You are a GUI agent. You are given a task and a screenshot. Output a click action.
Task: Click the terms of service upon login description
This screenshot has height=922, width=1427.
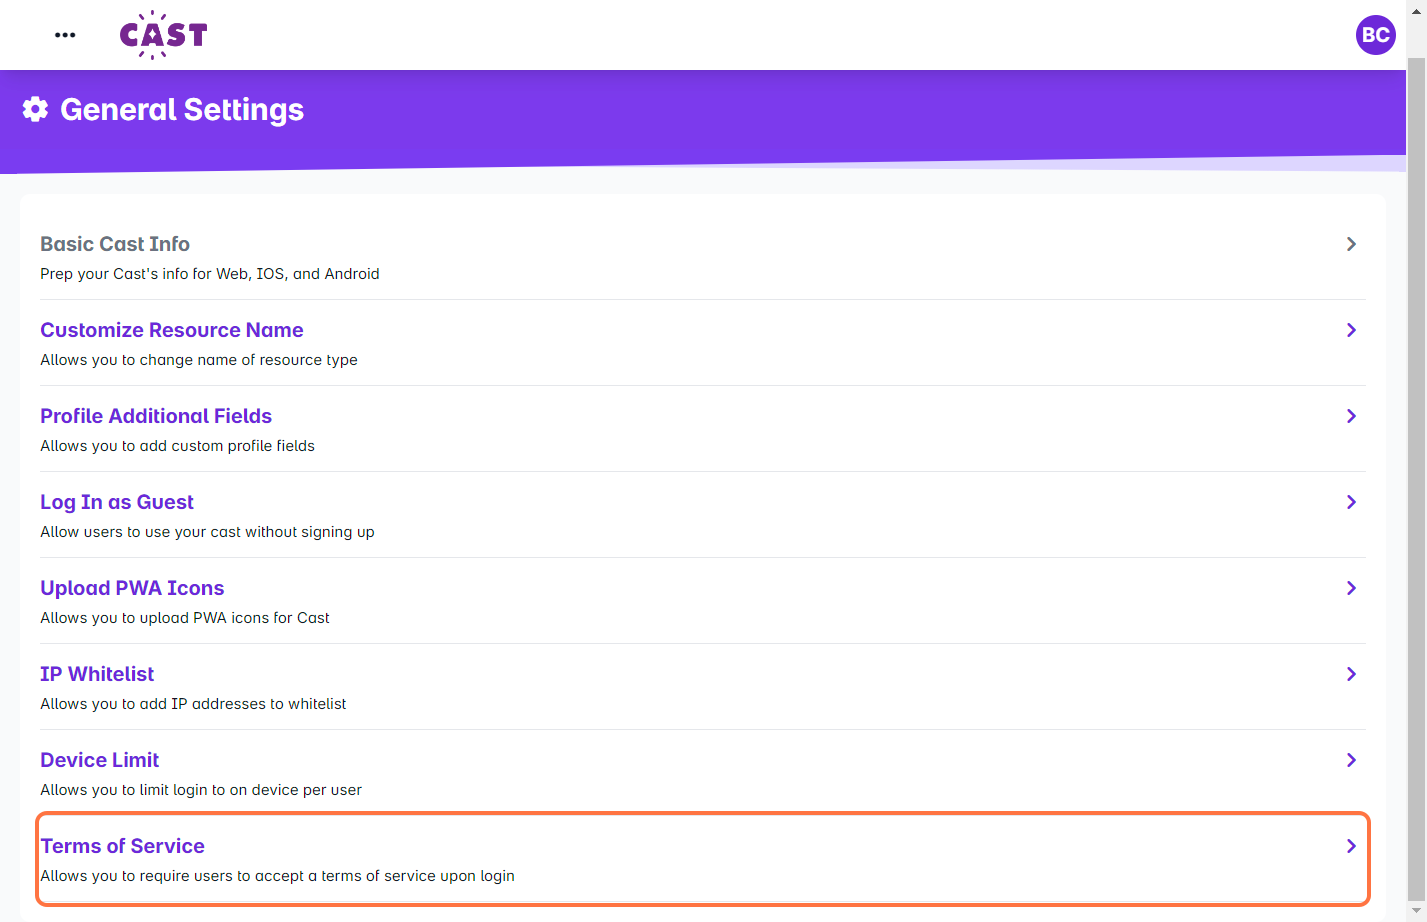[x=278, y=876]
